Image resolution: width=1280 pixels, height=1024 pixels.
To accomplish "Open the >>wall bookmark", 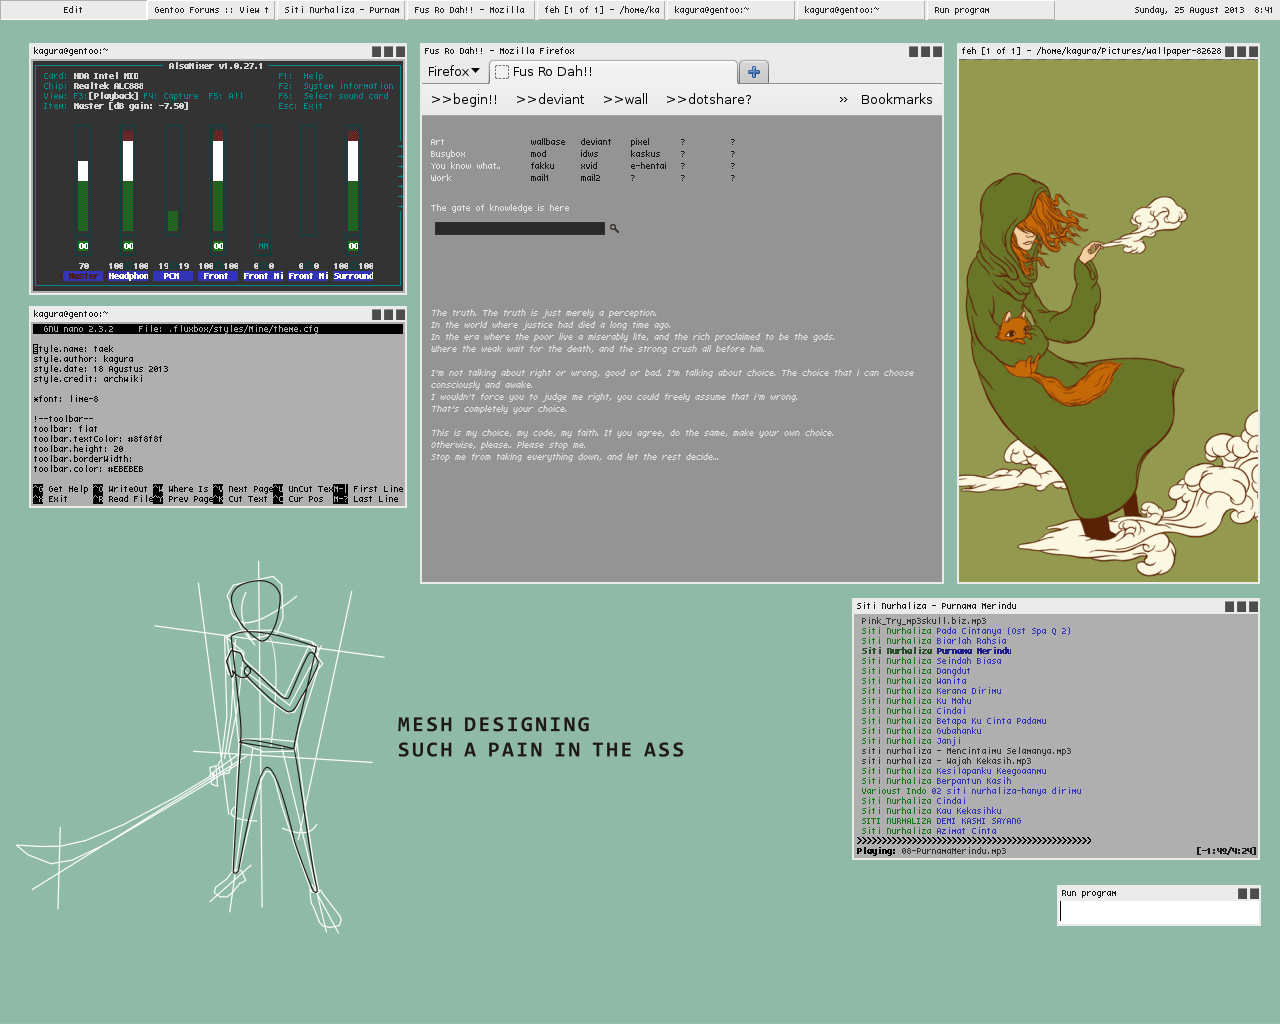I will click(625, 99).
